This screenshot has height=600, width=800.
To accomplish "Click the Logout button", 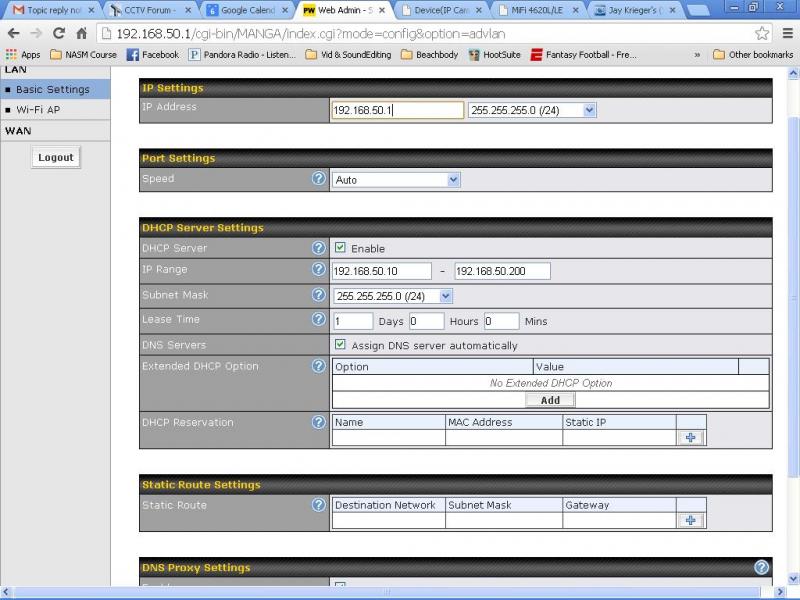I will pos(56,157).
